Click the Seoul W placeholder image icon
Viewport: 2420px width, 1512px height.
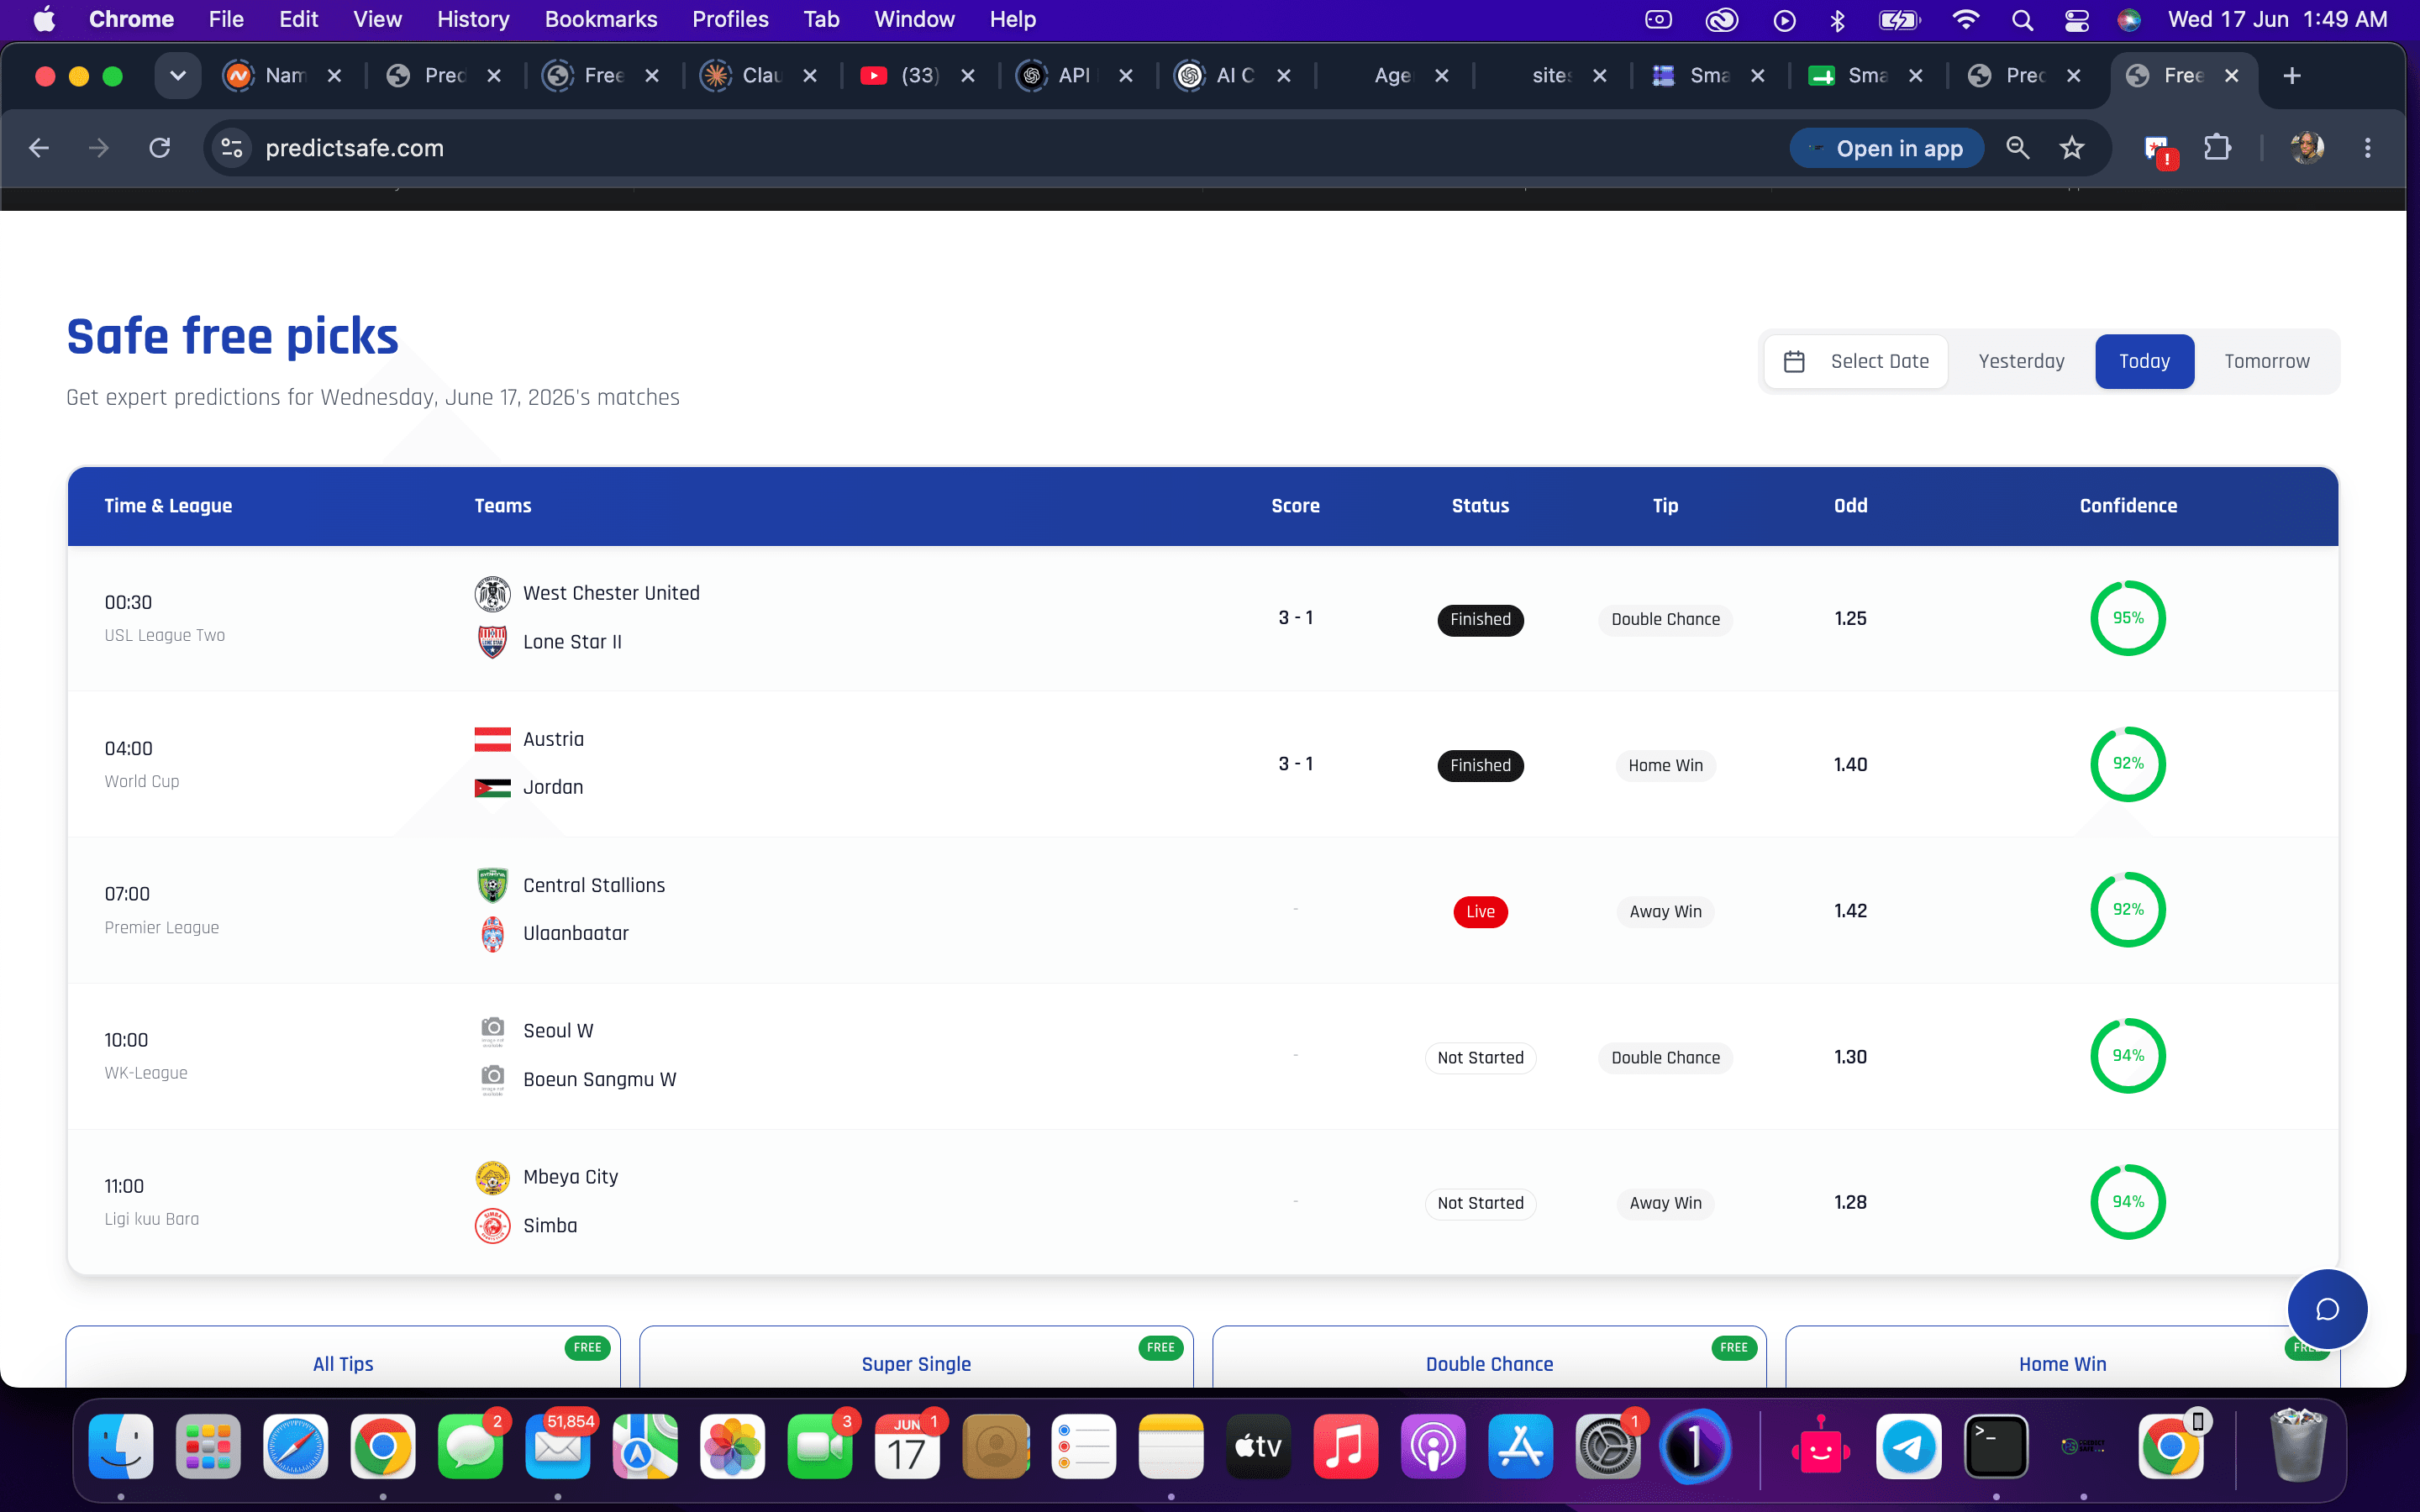click(492, 1031)
